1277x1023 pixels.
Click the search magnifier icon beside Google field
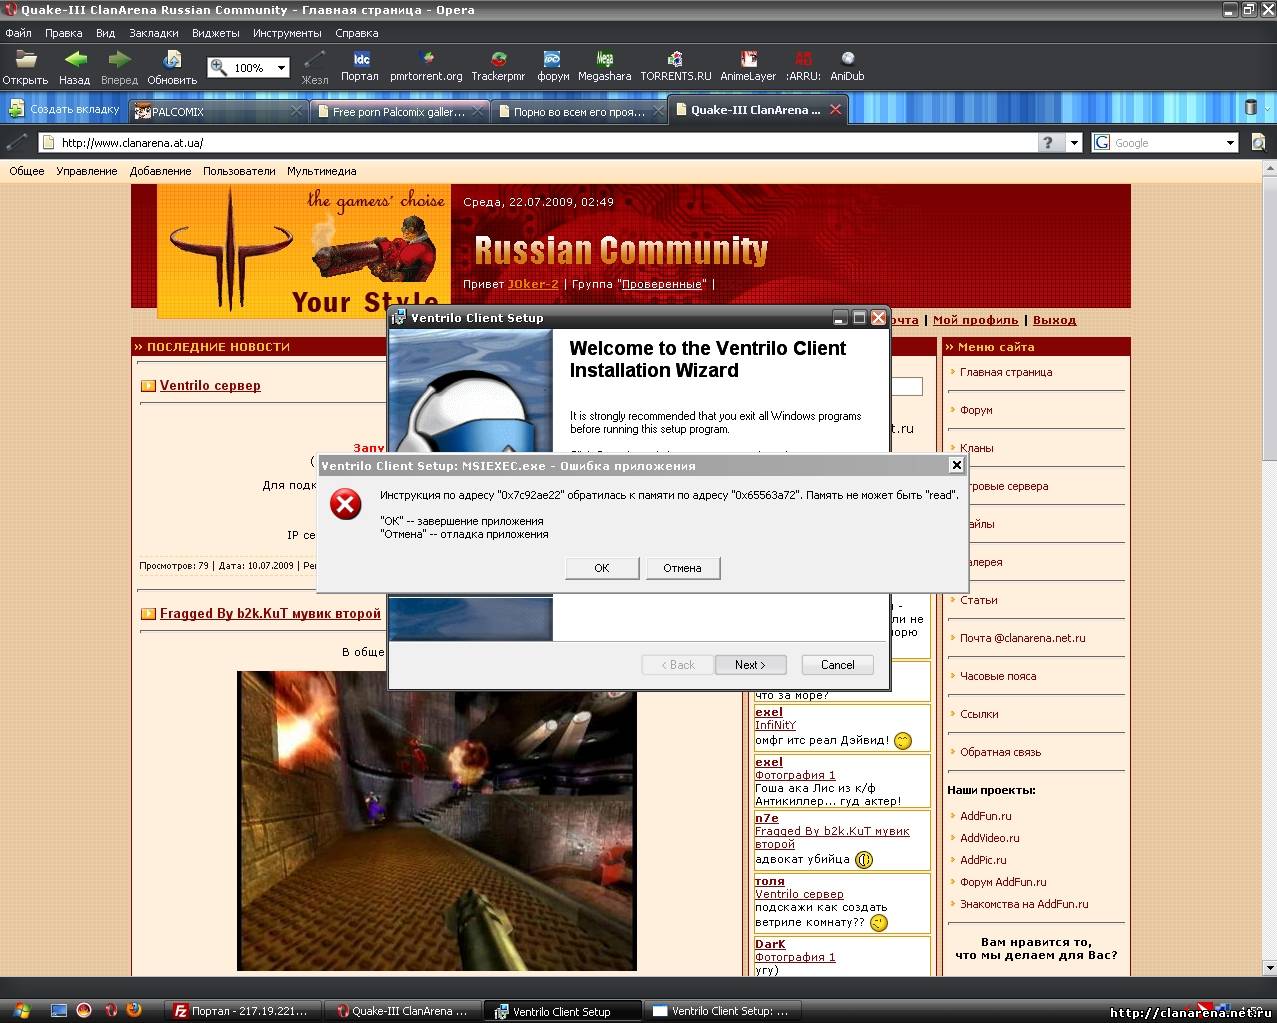pos(1258,143)
